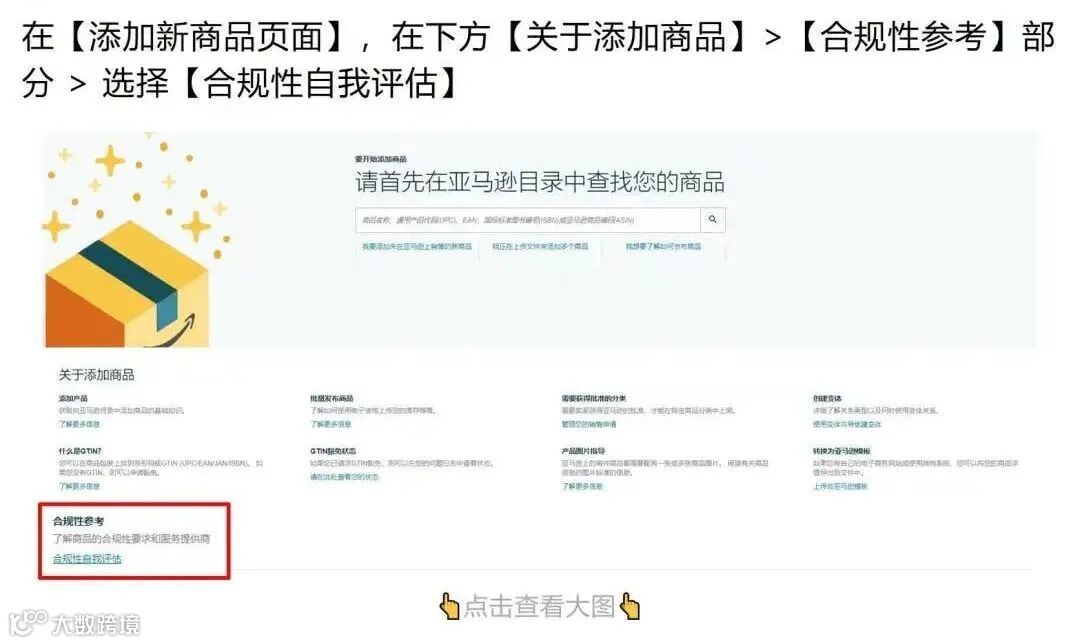The height and width of the screenshot is (644, 1080).
Task: Click the right pointing-hand emoji icon
Action: pos(630,607)
